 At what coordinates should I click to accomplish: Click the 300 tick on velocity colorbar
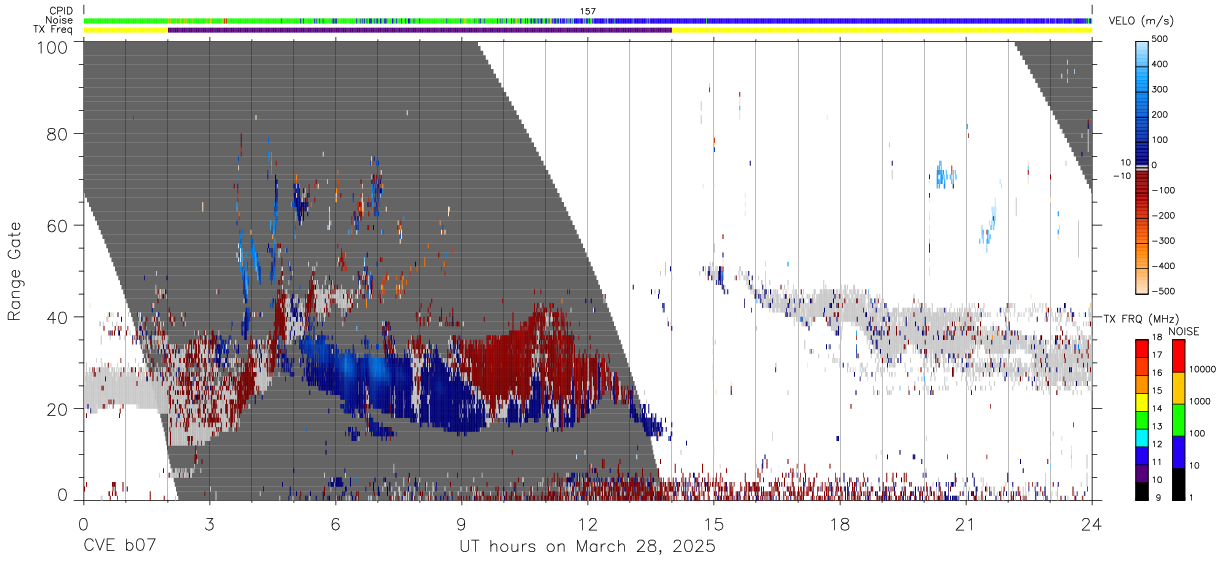[1160, 90]
